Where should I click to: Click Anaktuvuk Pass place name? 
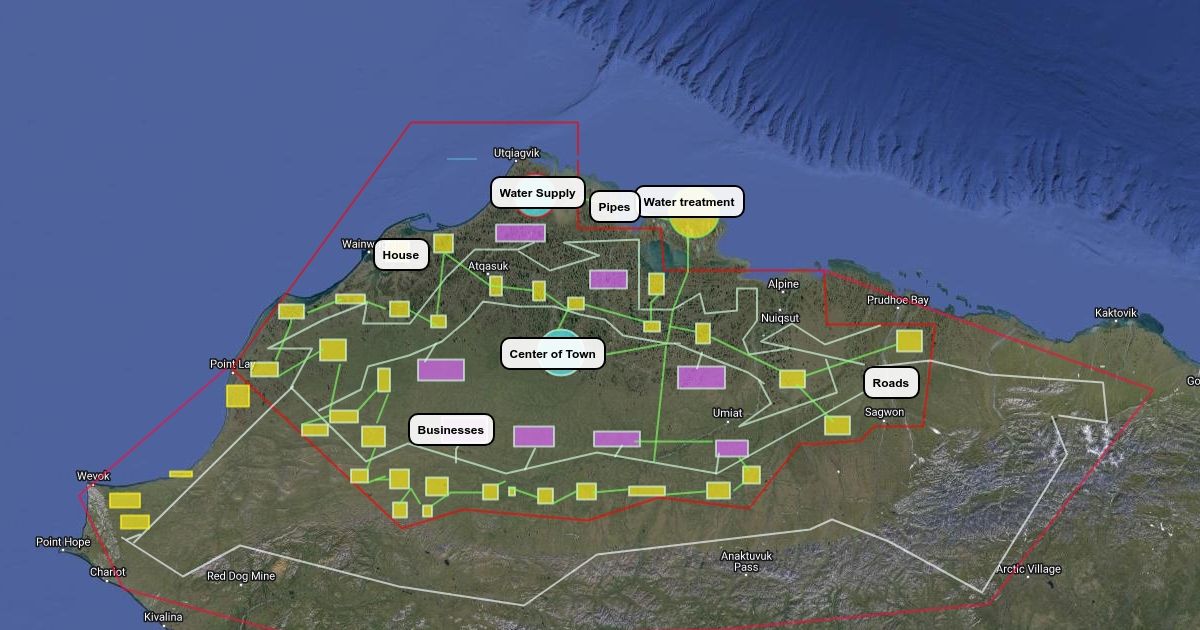tap(746, 561)
